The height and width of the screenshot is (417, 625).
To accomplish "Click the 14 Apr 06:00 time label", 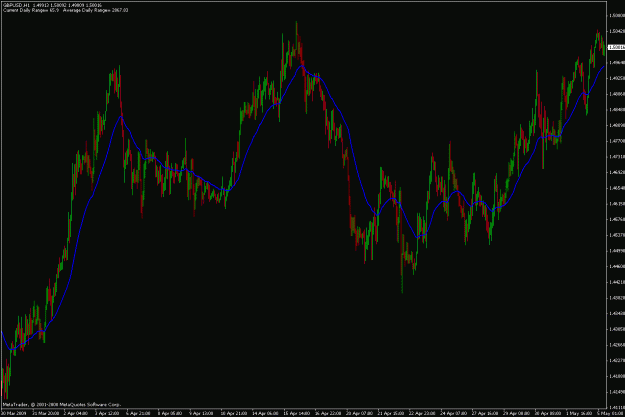I will 265,413.
